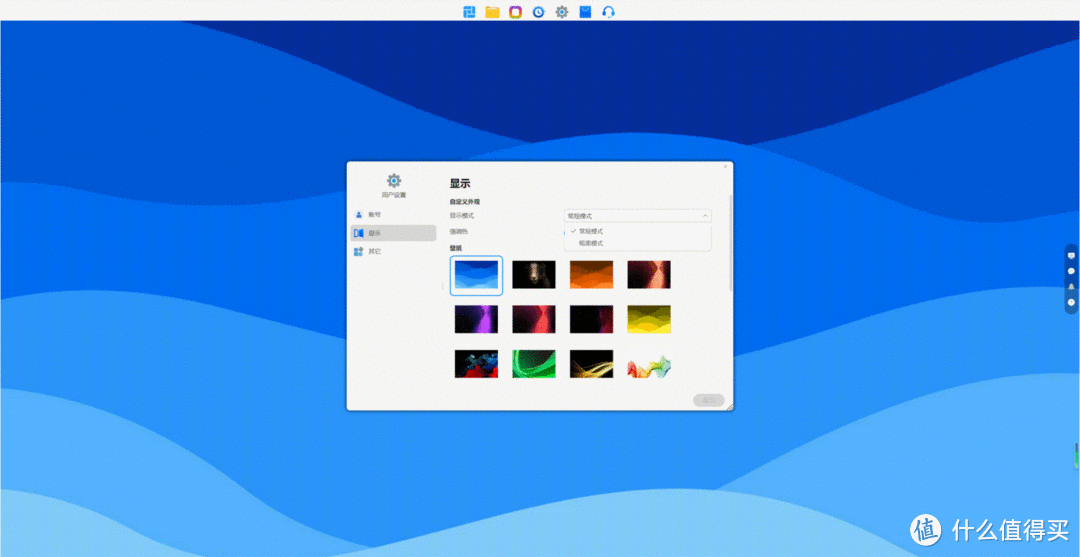
Task: Open the chat bubble icon in right sidebar
Action: click(1071, 271)
